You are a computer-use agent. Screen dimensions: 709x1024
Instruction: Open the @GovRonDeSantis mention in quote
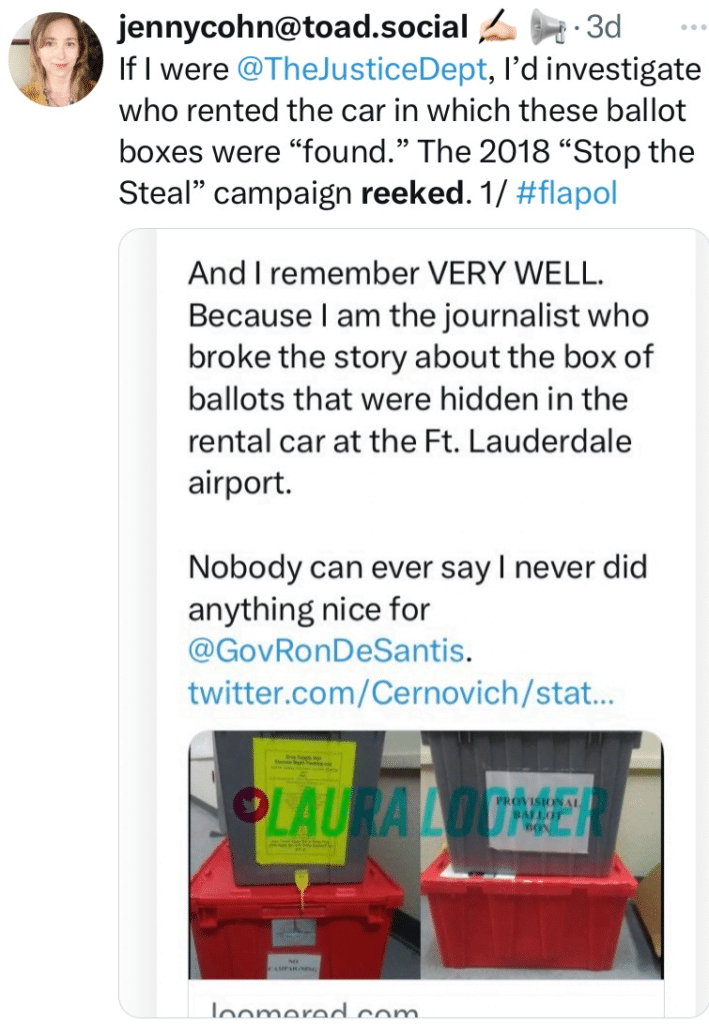point(326,651)
